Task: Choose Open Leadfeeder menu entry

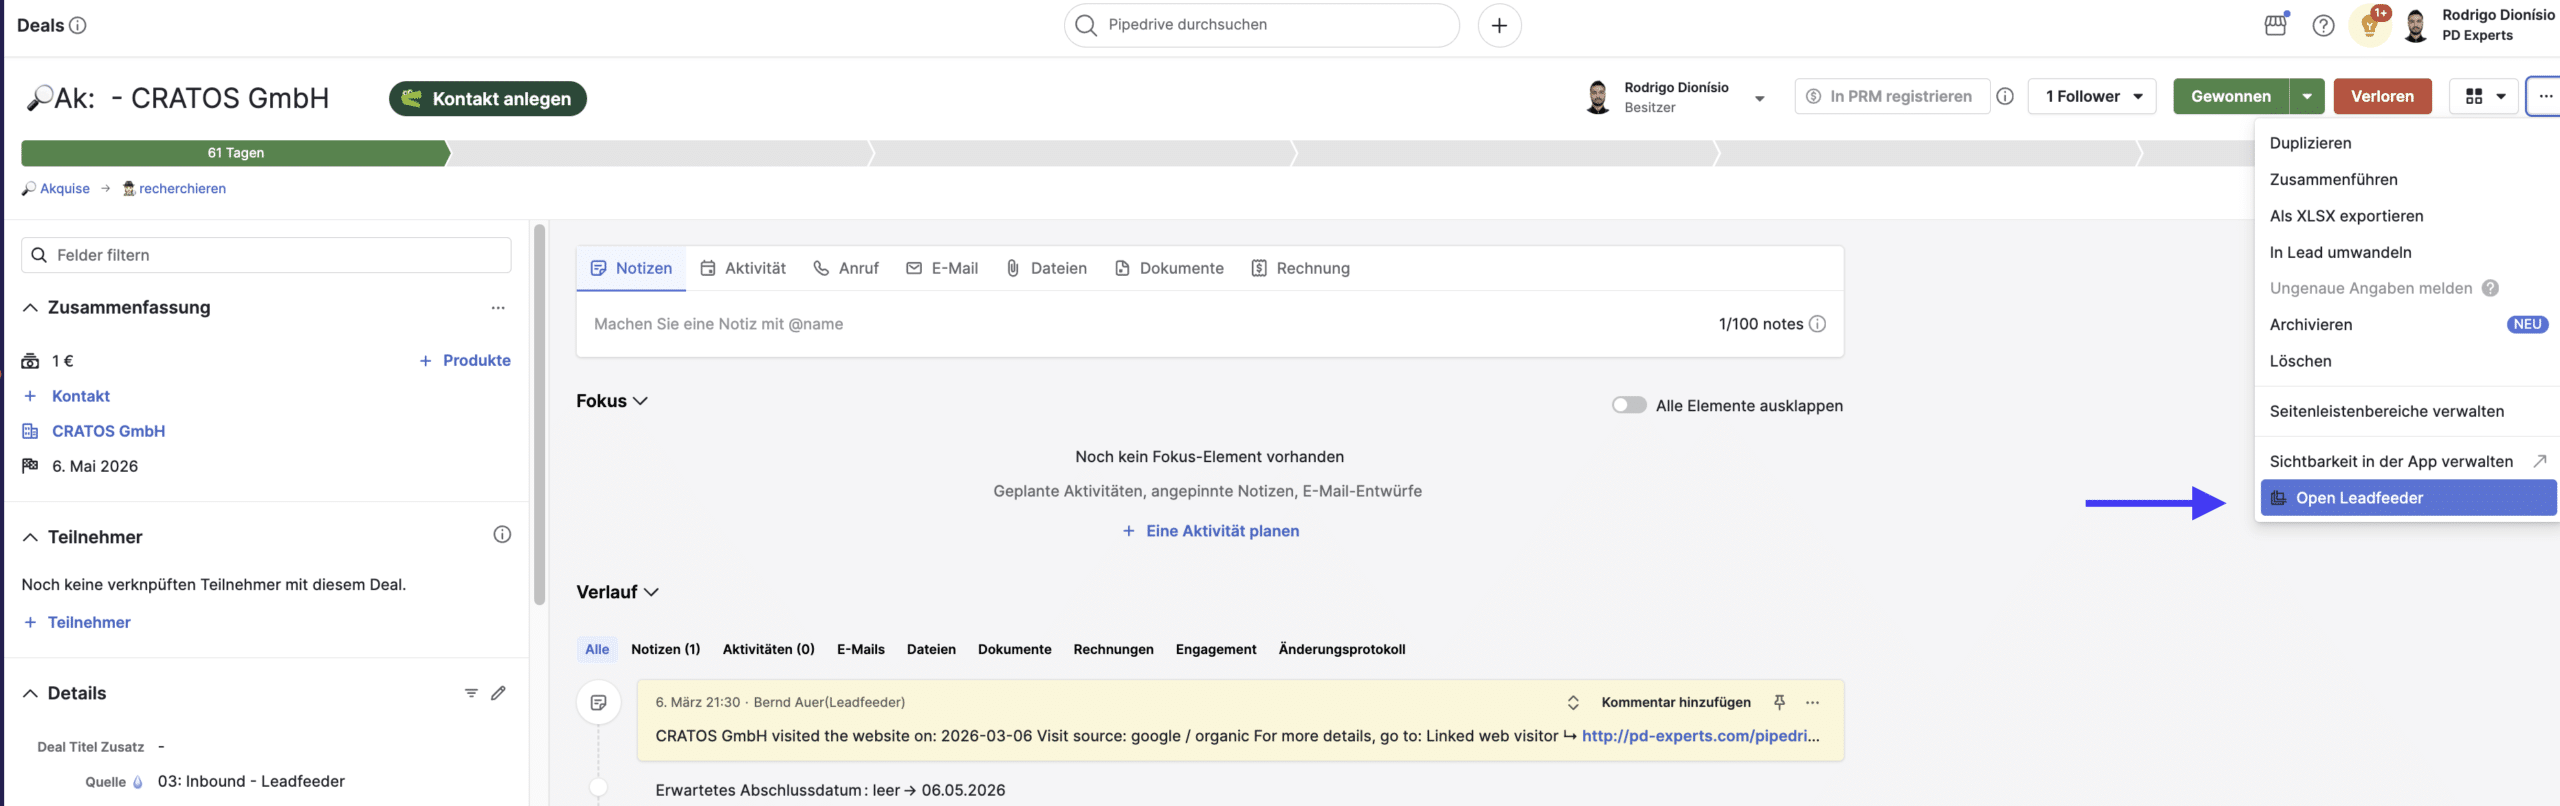Action: point(2408,498)
